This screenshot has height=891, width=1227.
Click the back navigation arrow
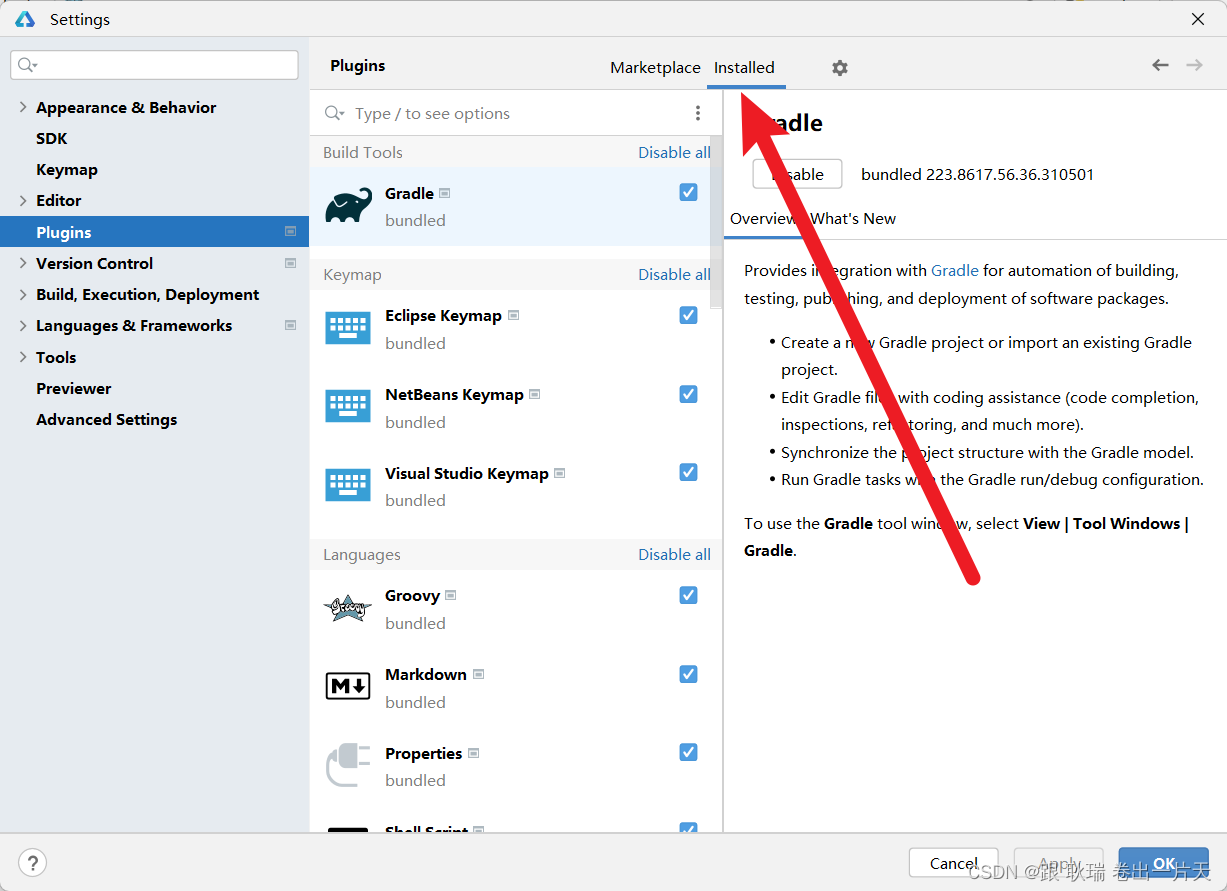pos(1160,65)
